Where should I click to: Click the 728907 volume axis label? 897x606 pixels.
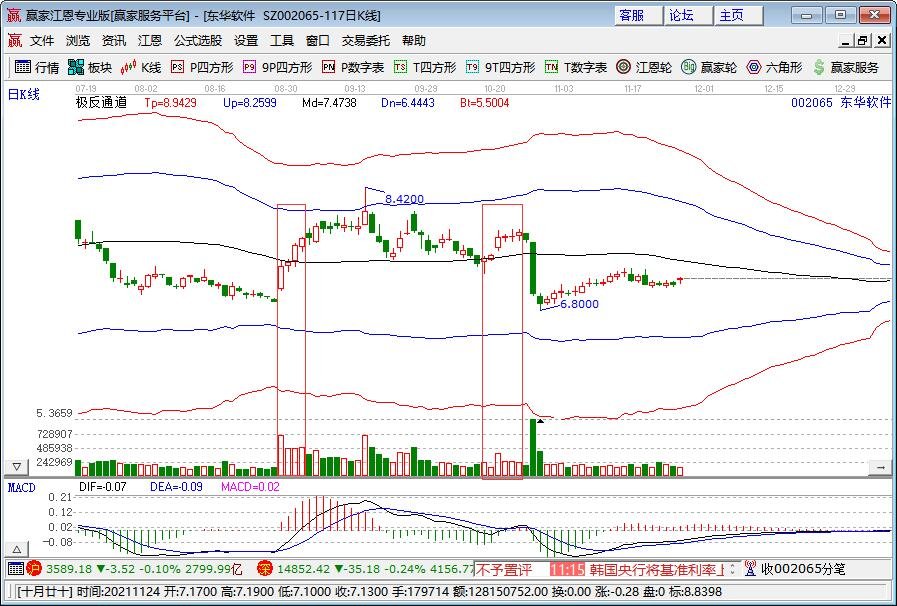[54, 434]
